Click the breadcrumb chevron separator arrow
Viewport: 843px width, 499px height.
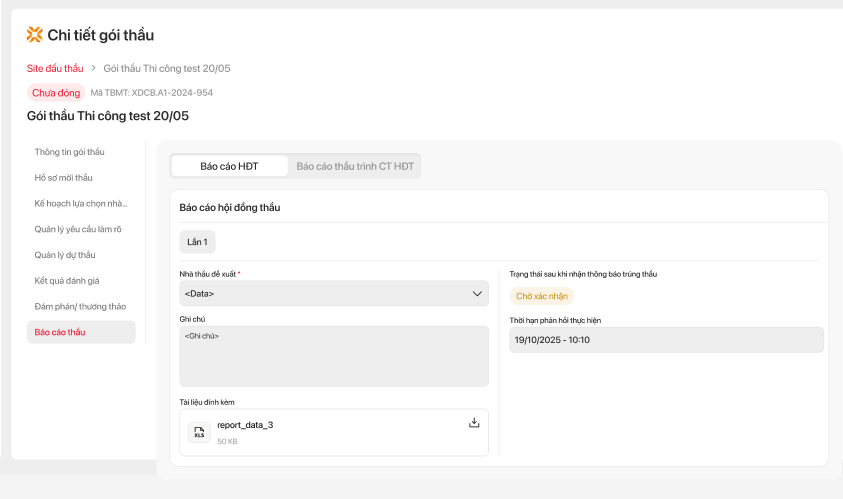93,68
